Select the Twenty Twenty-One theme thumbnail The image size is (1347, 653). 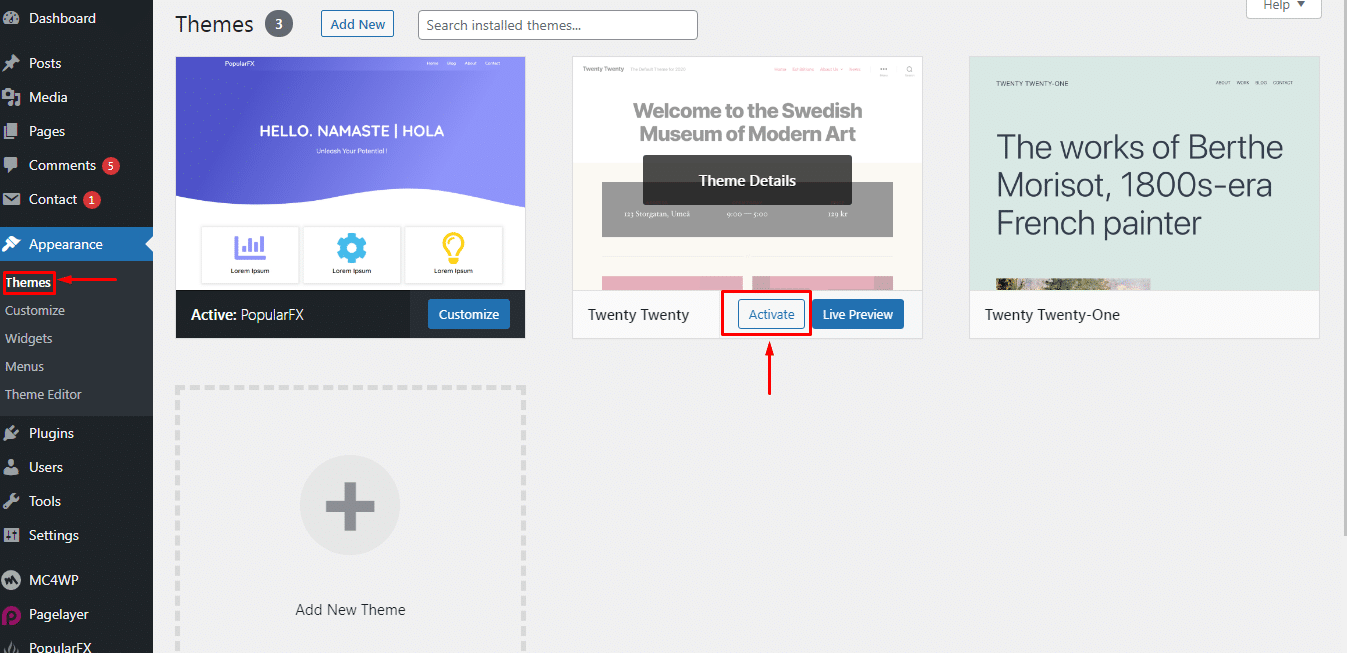(x=1143, y=173)
